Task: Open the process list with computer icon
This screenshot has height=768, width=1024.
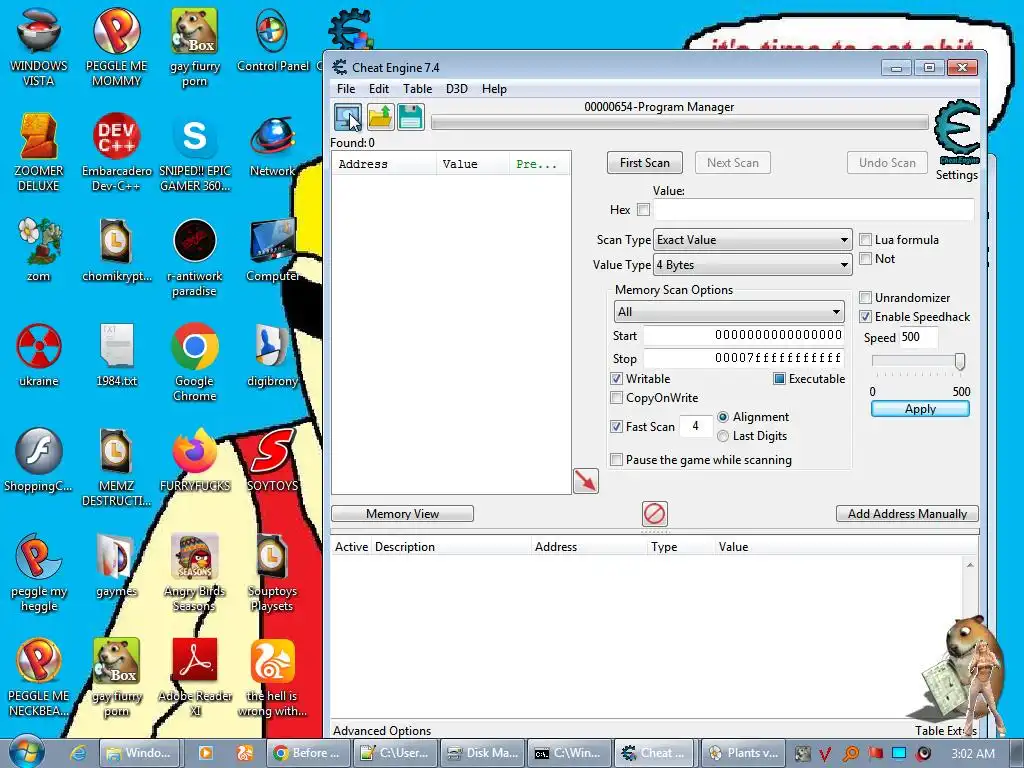Action: point(348,118)
